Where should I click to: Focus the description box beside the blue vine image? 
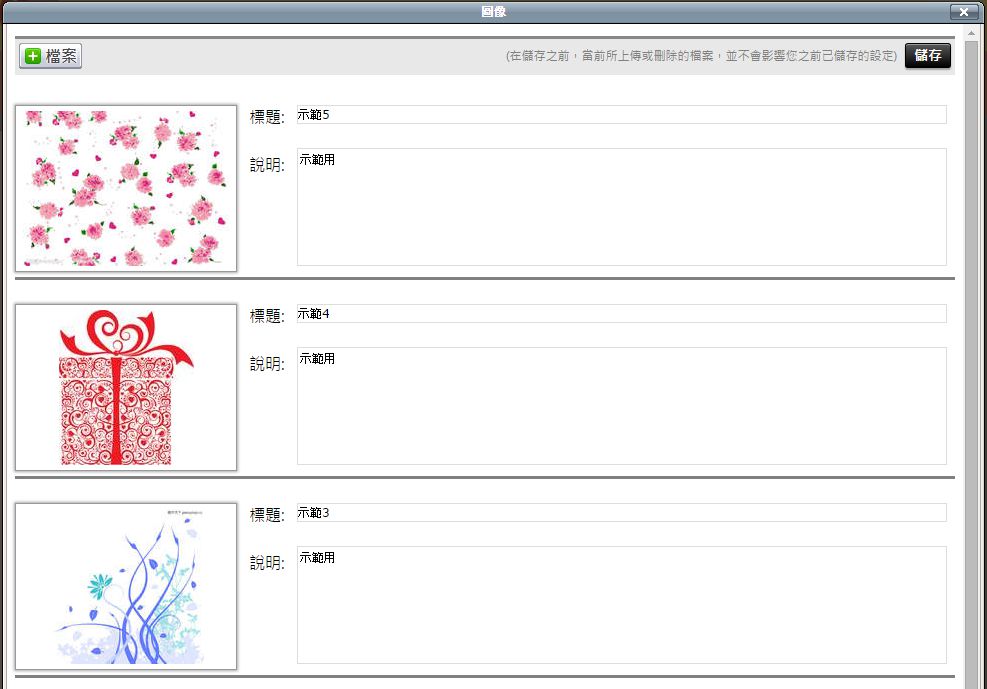pyautogui.click(x=620, y=605)
